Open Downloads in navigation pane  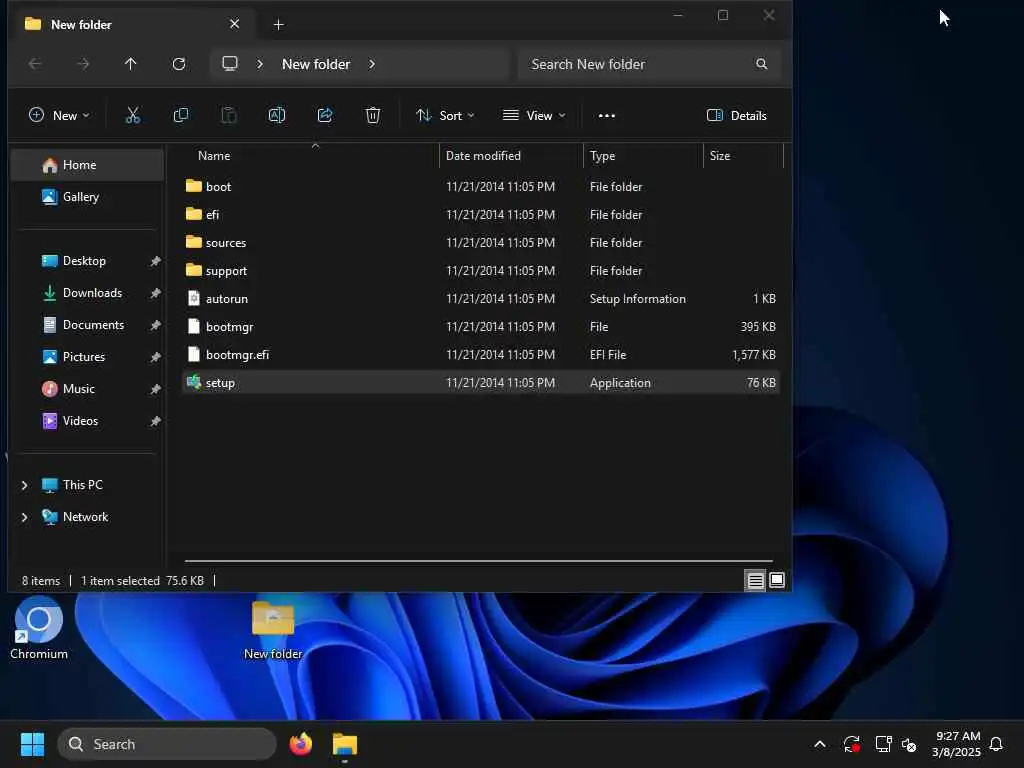(87, 293)
